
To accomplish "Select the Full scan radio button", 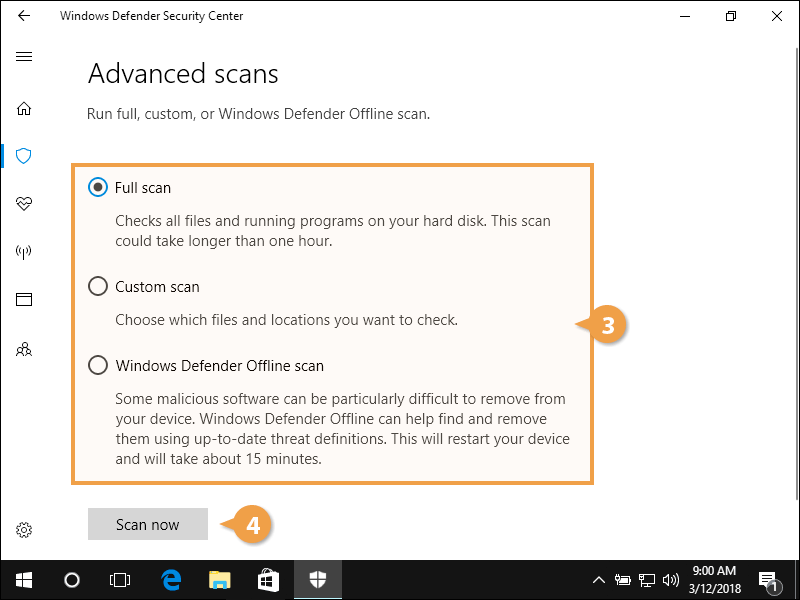I will tap(98, 187).
